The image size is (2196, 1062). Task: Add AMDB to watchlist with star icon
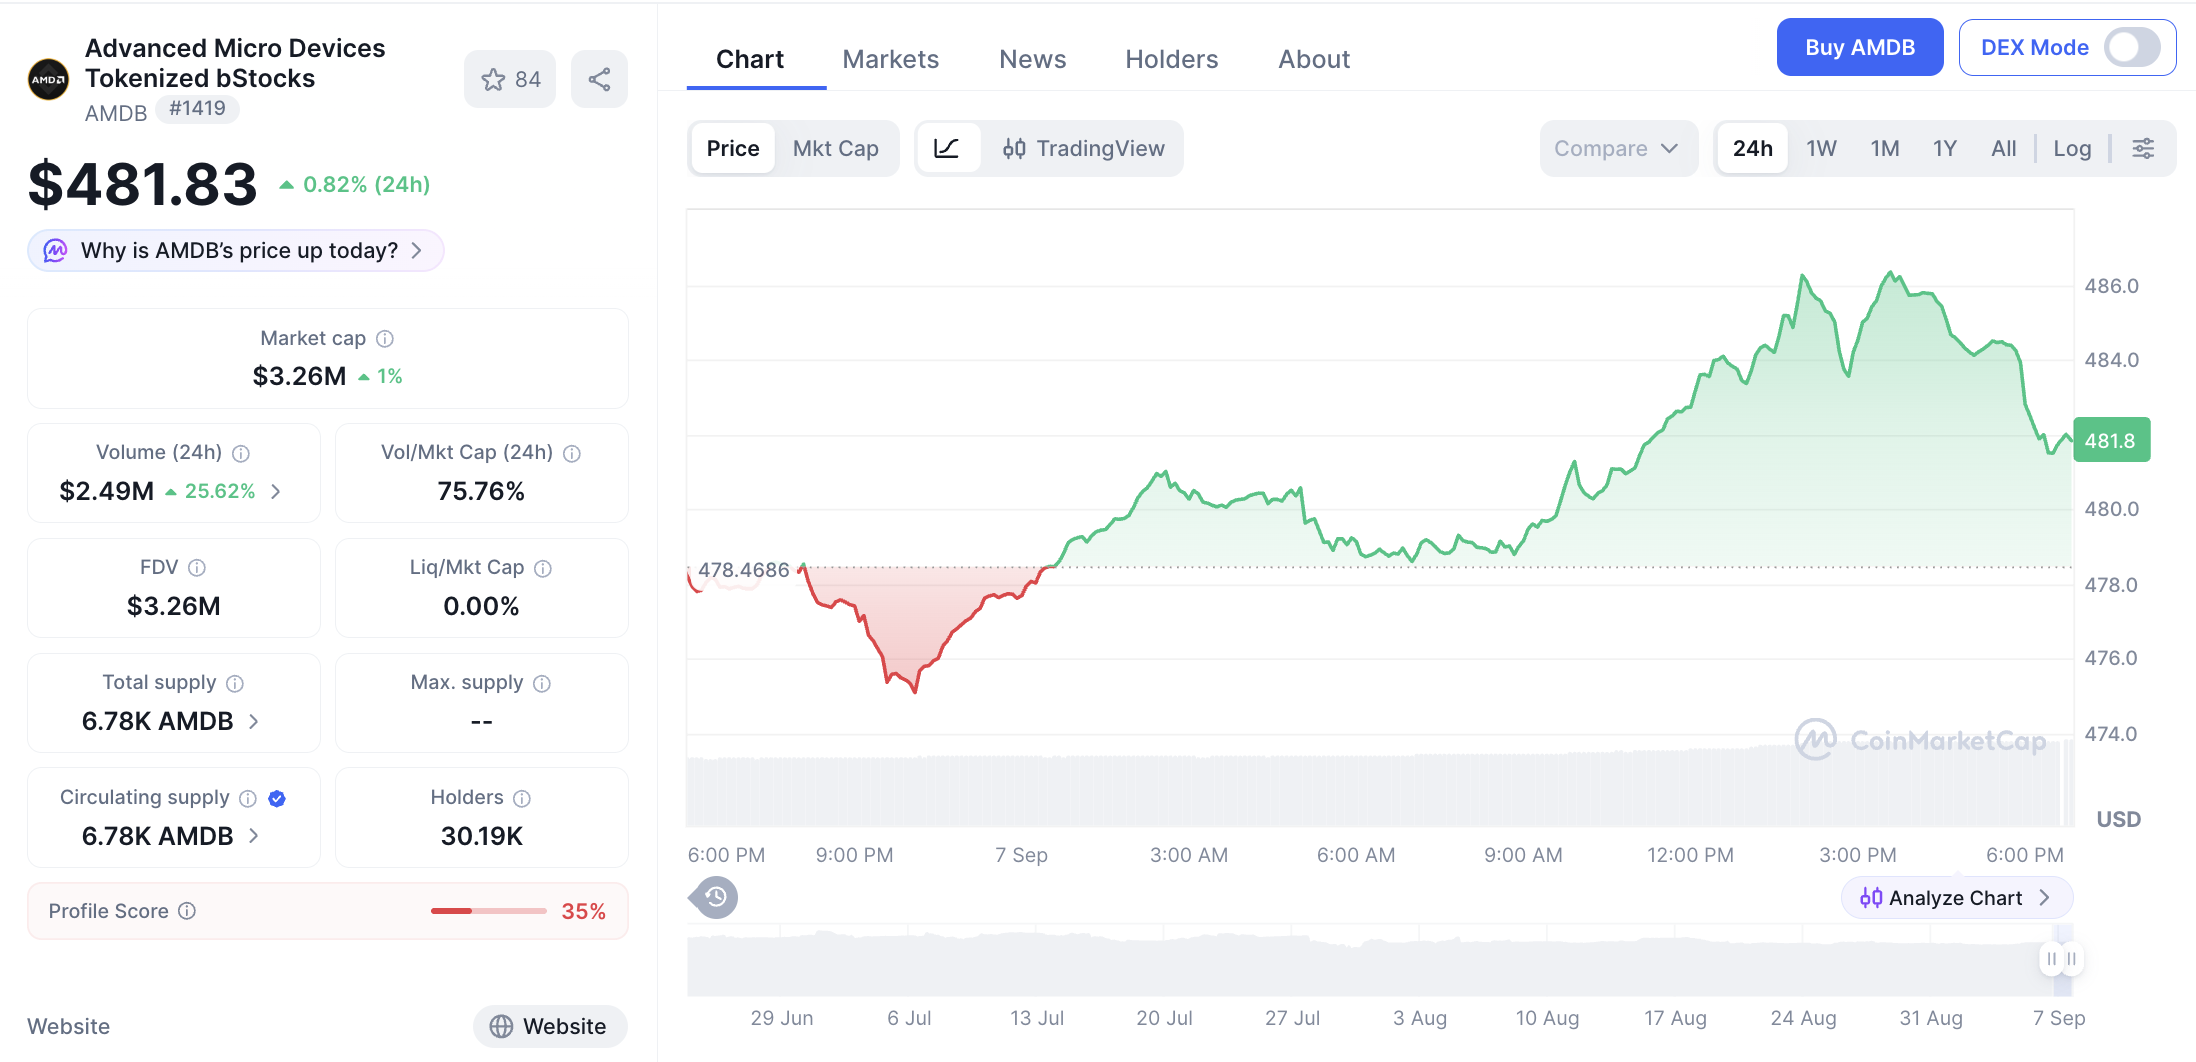[510, 79]
